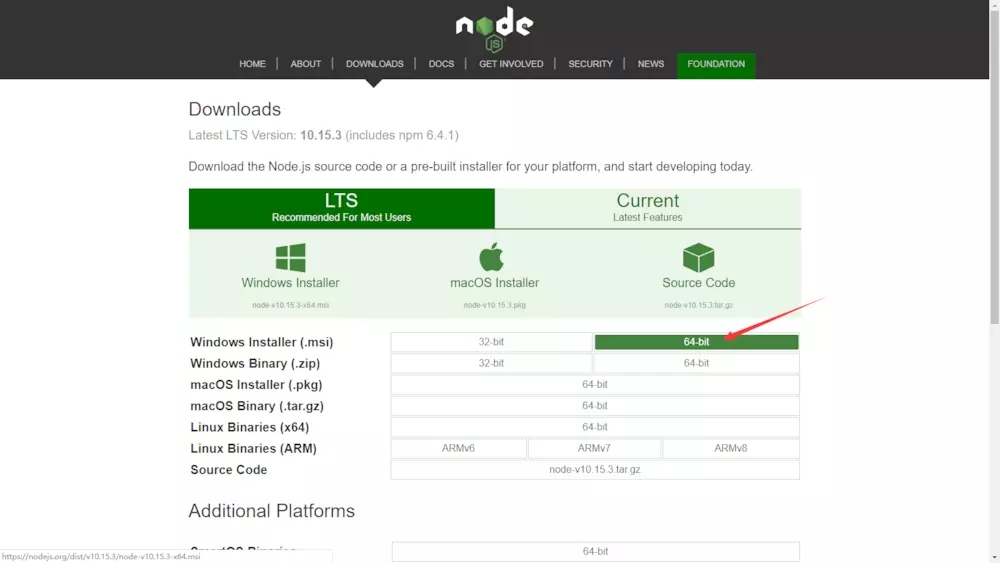Click the "Source Code" table row label
1000x563 pixels.
228,470
